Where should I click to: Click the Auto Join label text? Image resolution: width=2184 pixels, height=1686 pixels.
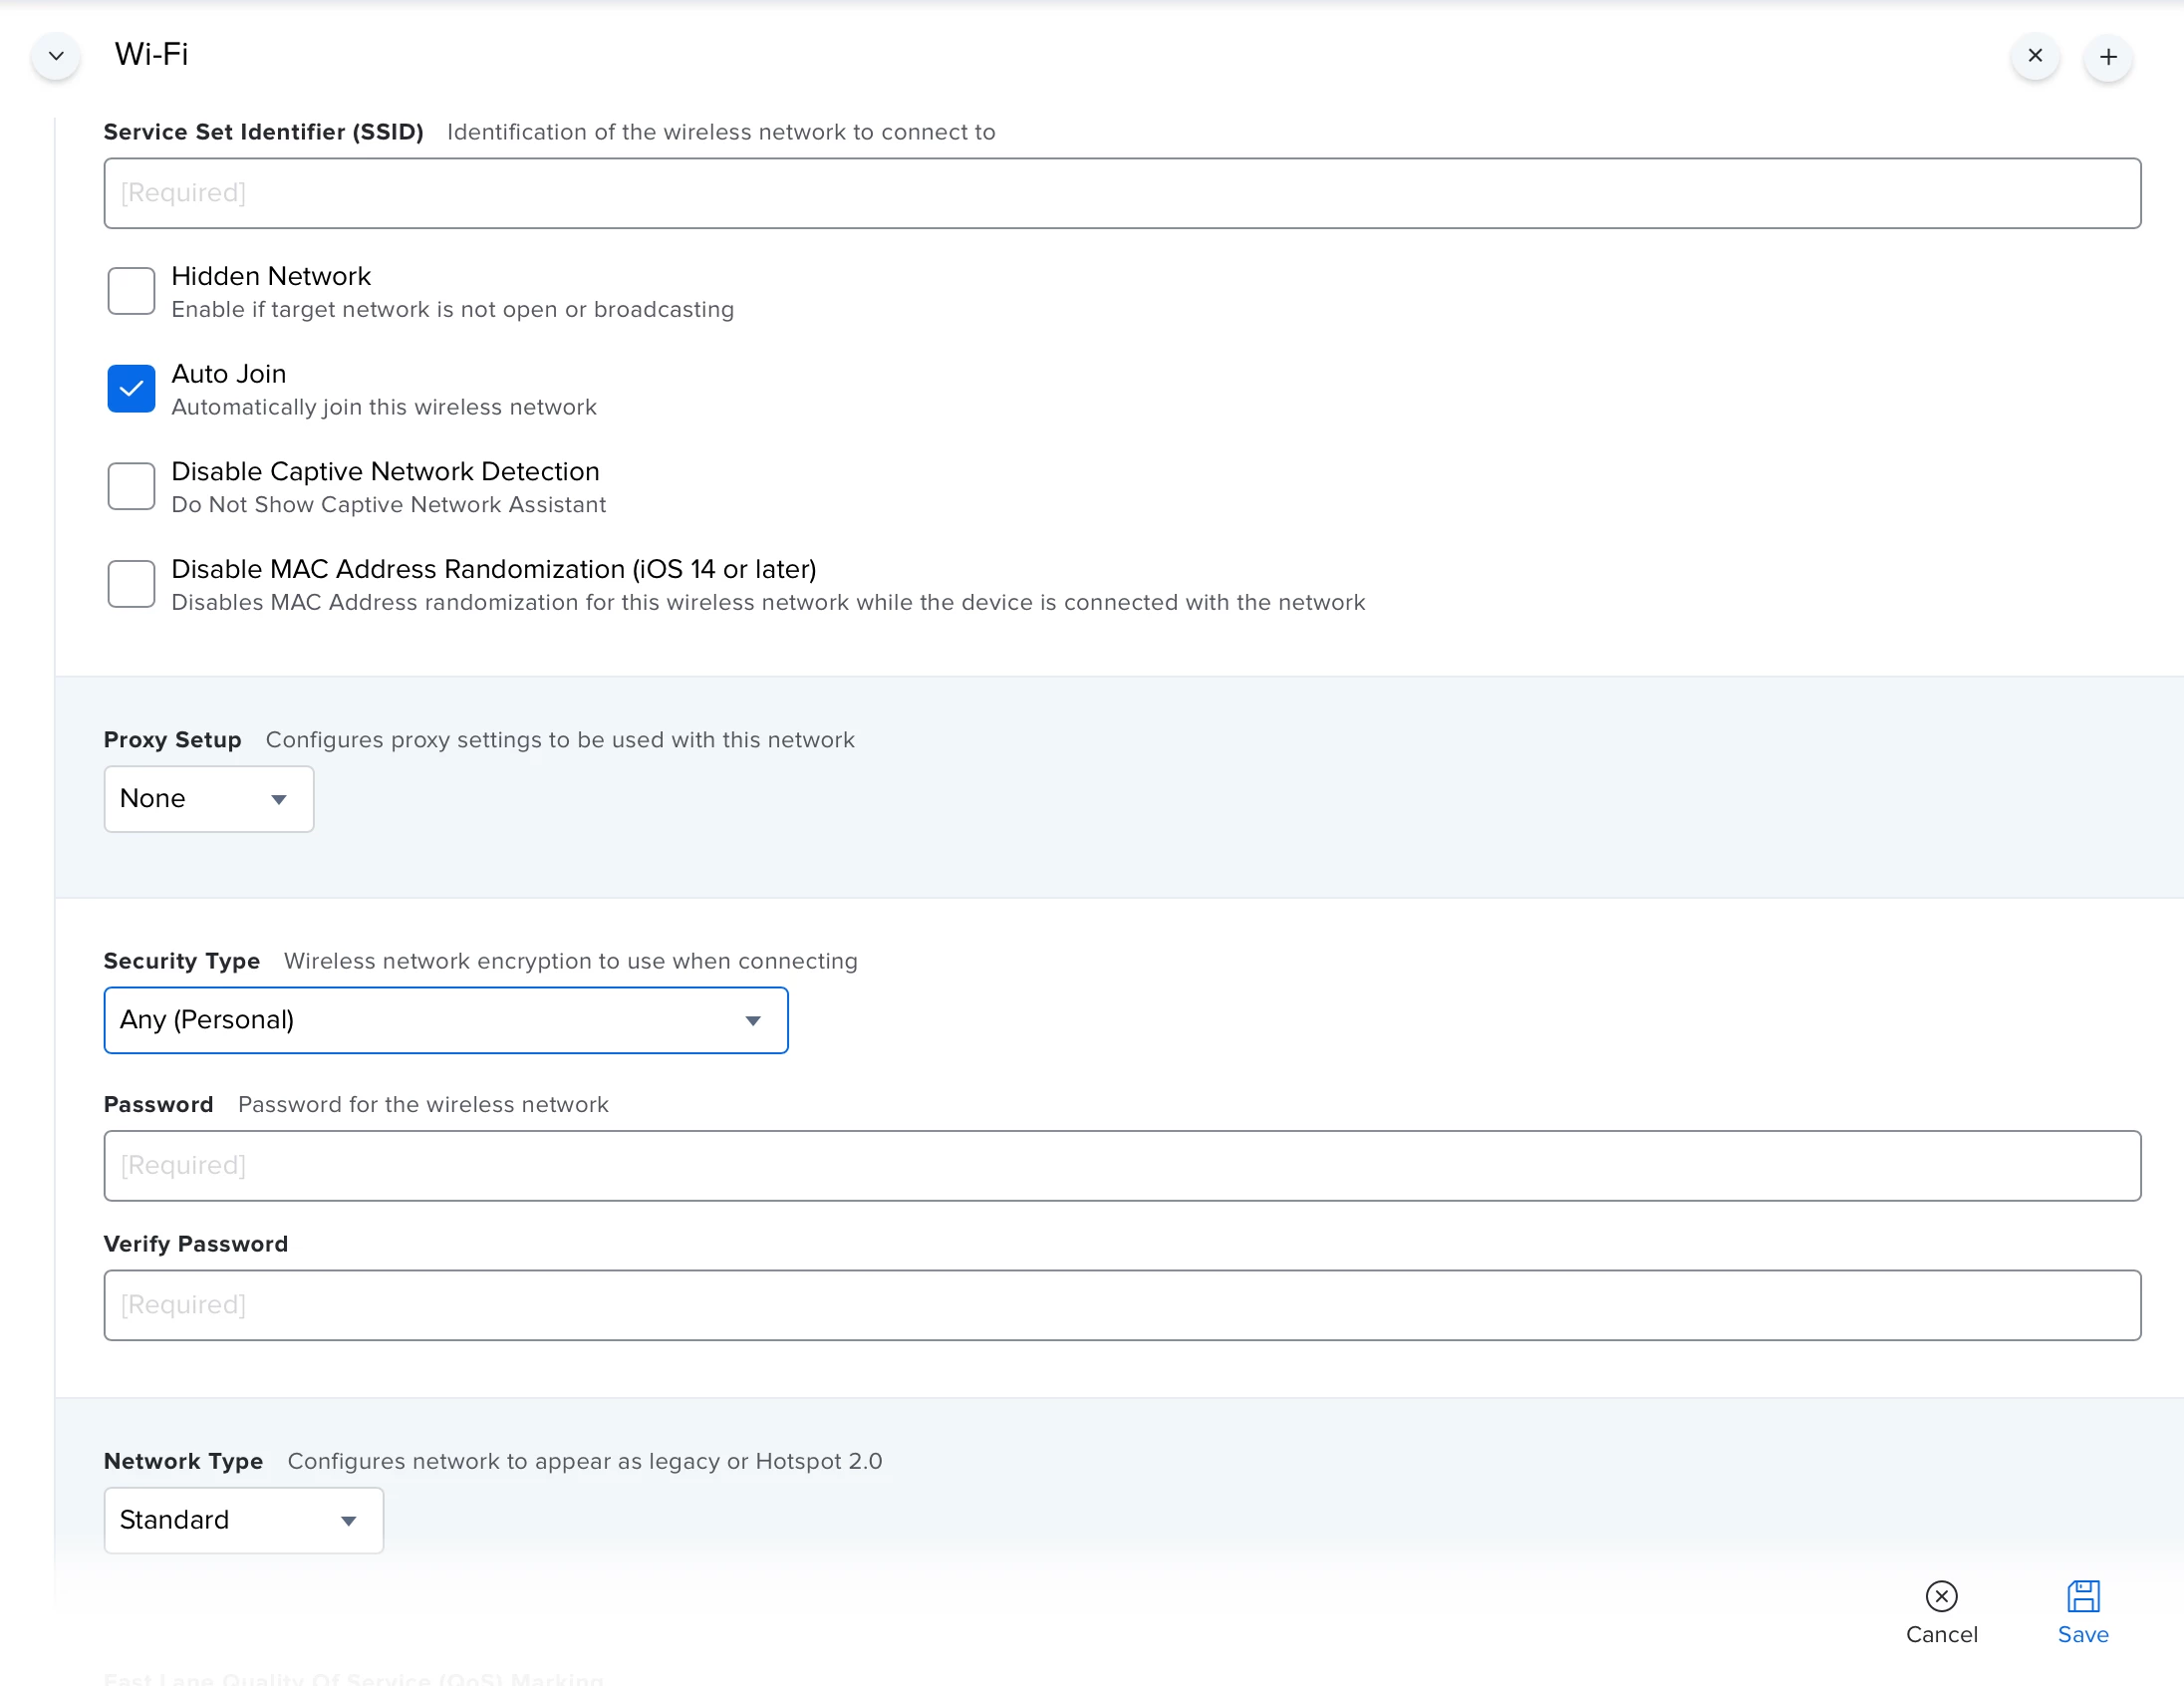point(228,374)
